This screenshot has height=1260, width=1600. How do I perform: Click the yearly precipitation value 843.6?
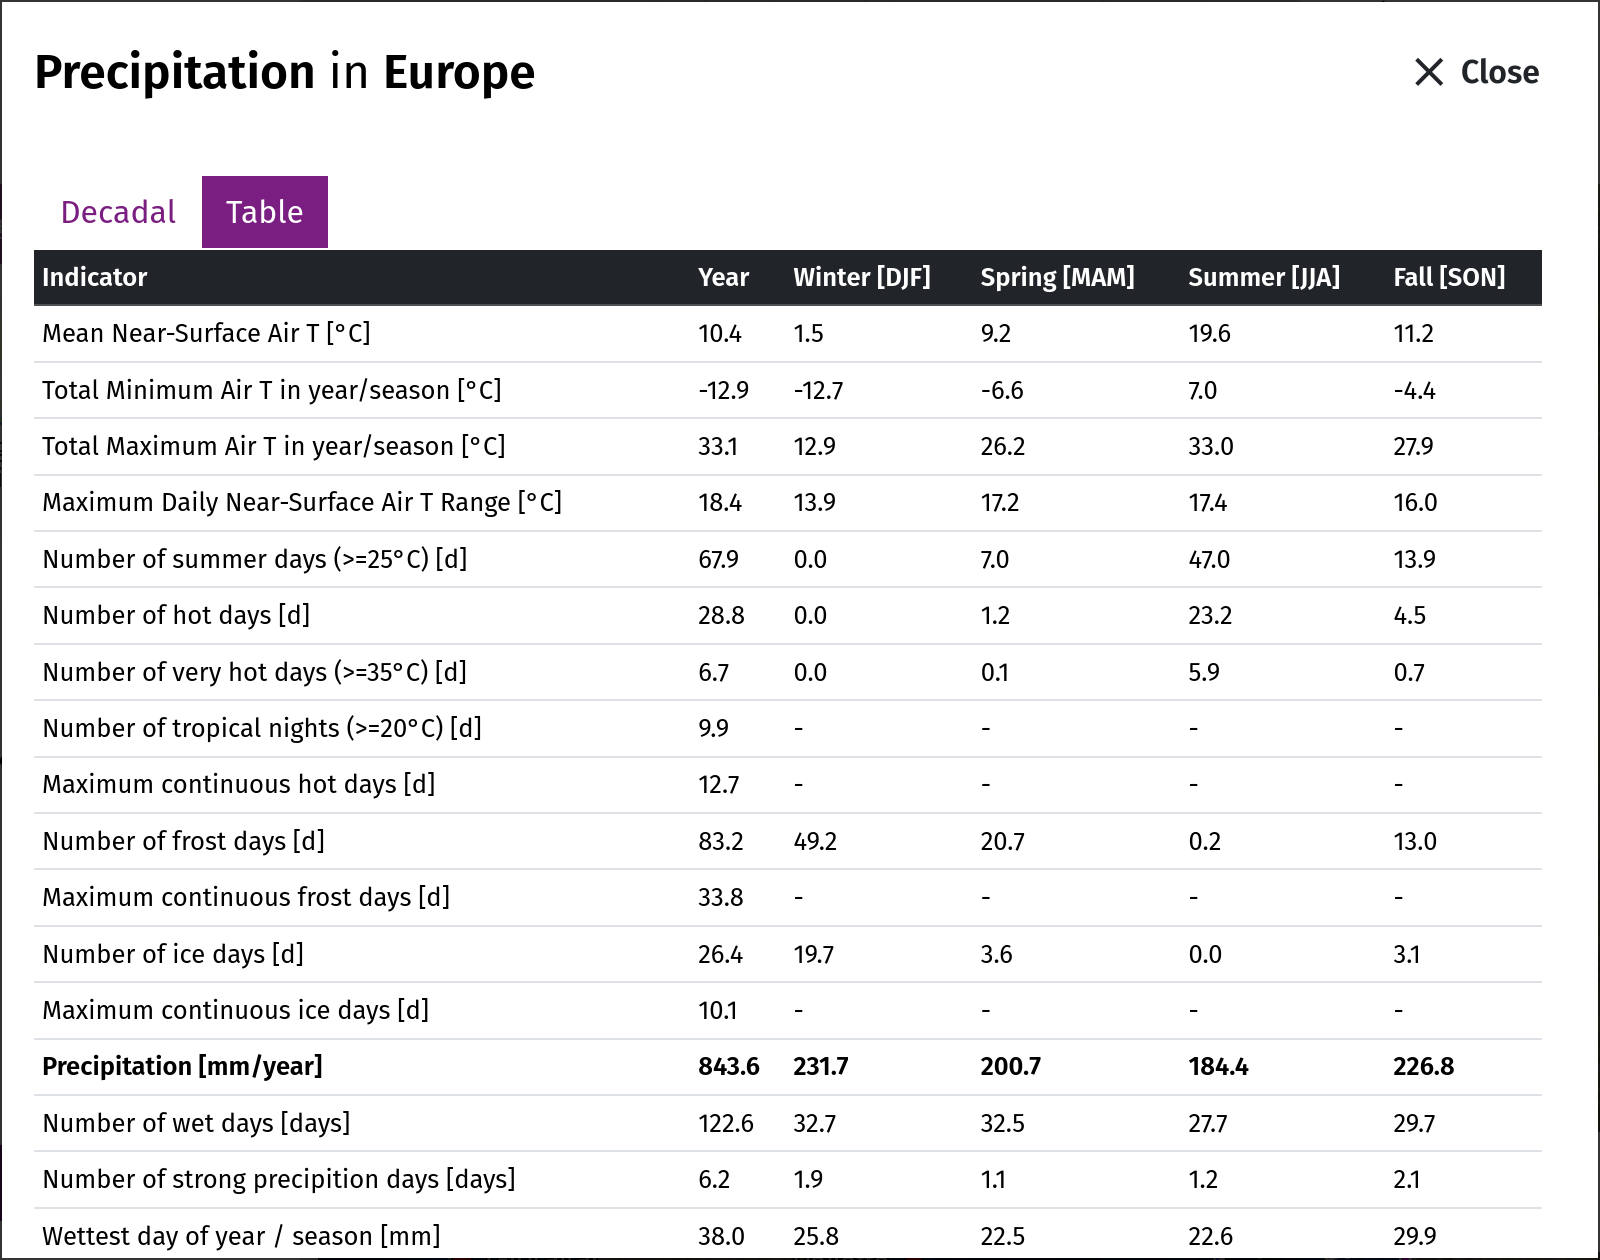pyautogui.click(x=729, y=1066)
